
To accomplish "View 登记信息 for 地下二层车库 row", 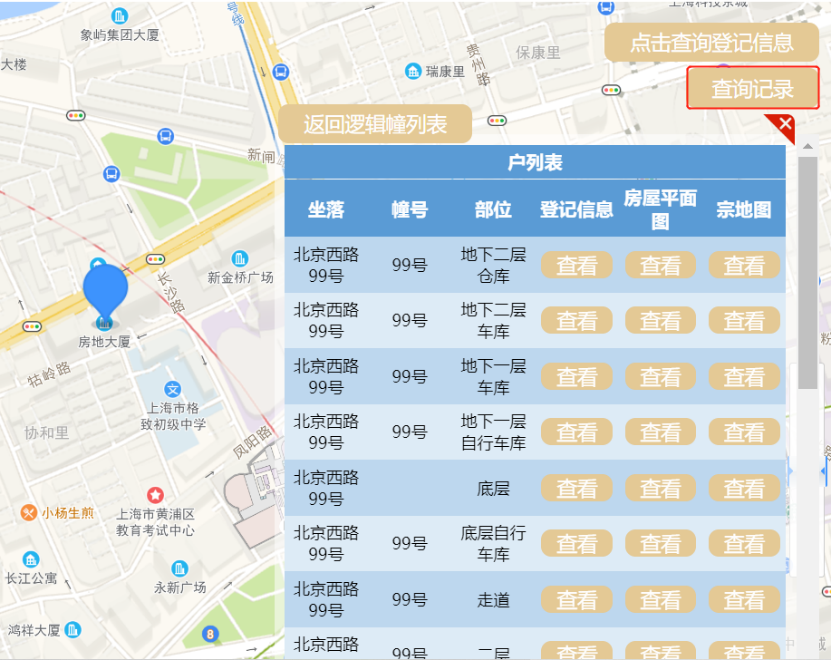I will tap(577, 320).
